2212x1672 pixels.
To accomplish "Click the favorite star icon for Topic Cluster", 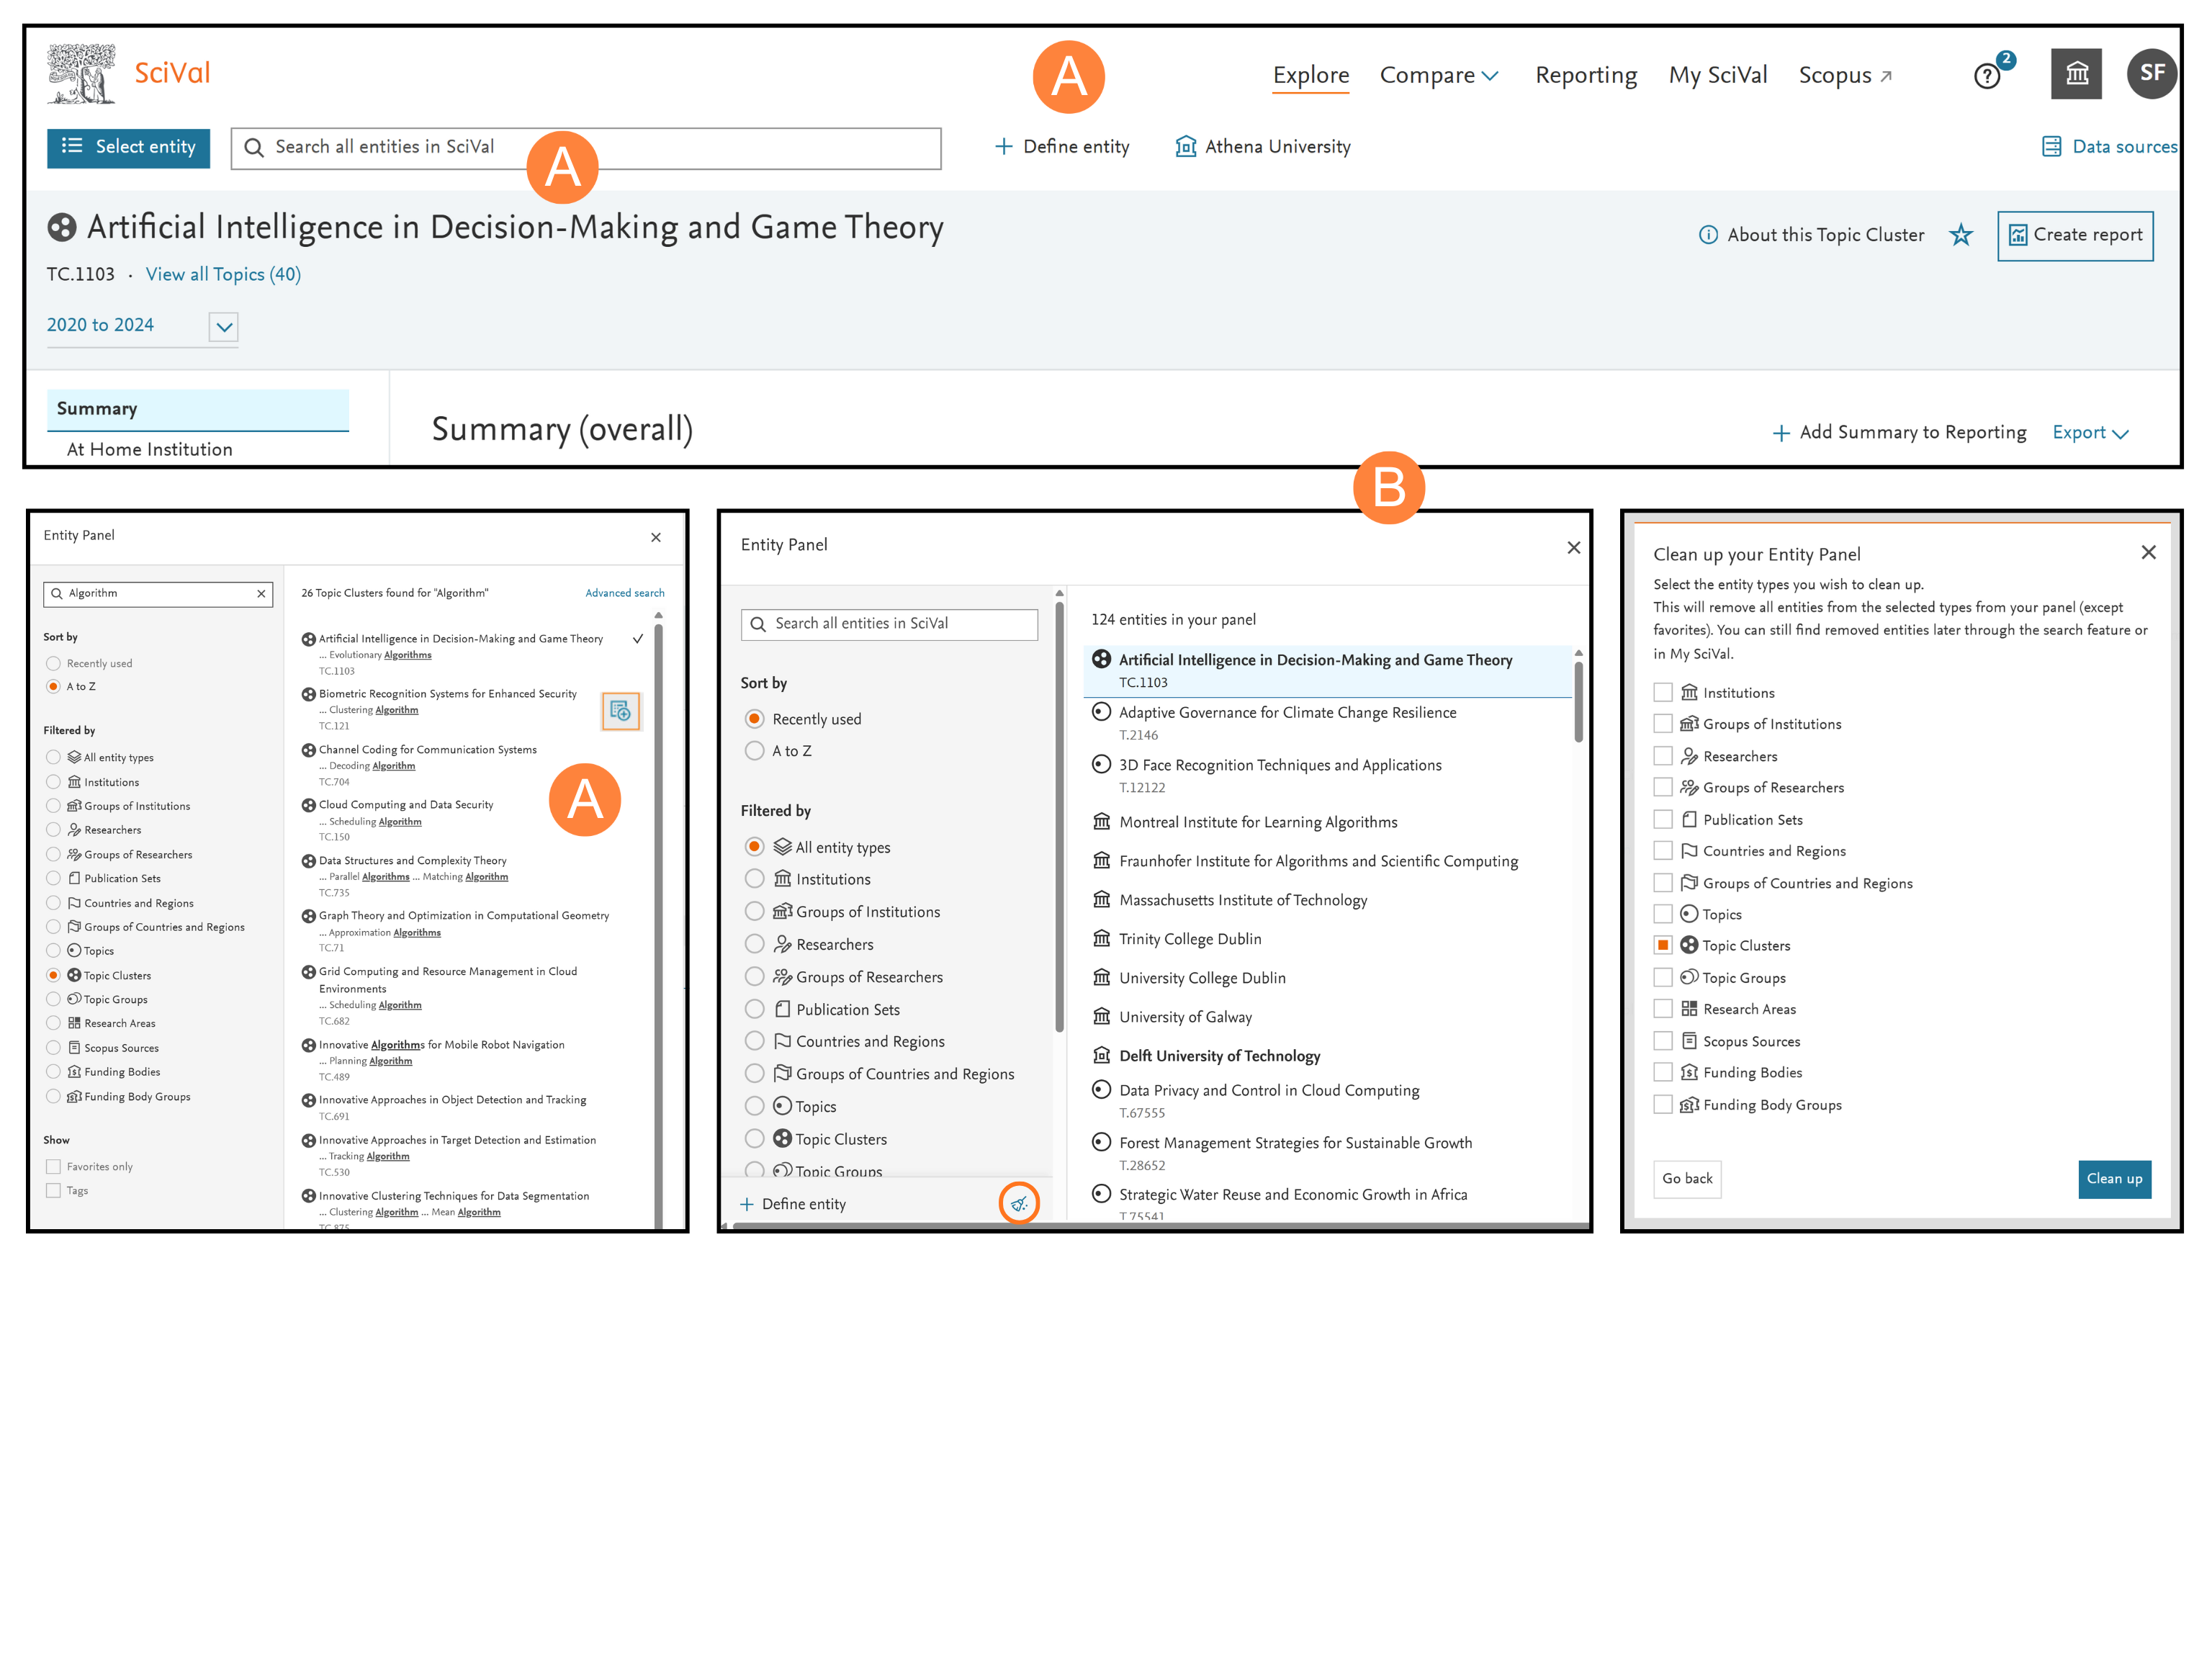I will [x=1961, y=235].
